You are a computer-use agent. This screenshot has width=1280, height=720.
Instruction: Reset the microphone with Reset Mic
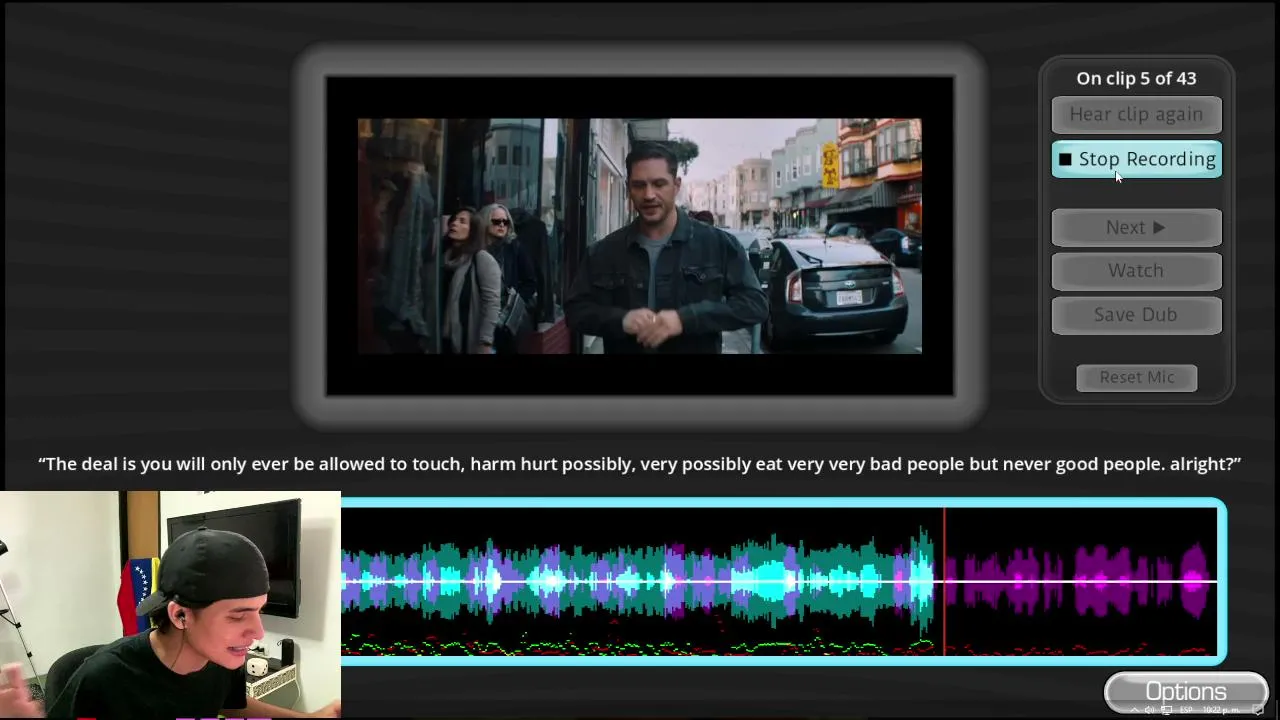[1137, 377]
